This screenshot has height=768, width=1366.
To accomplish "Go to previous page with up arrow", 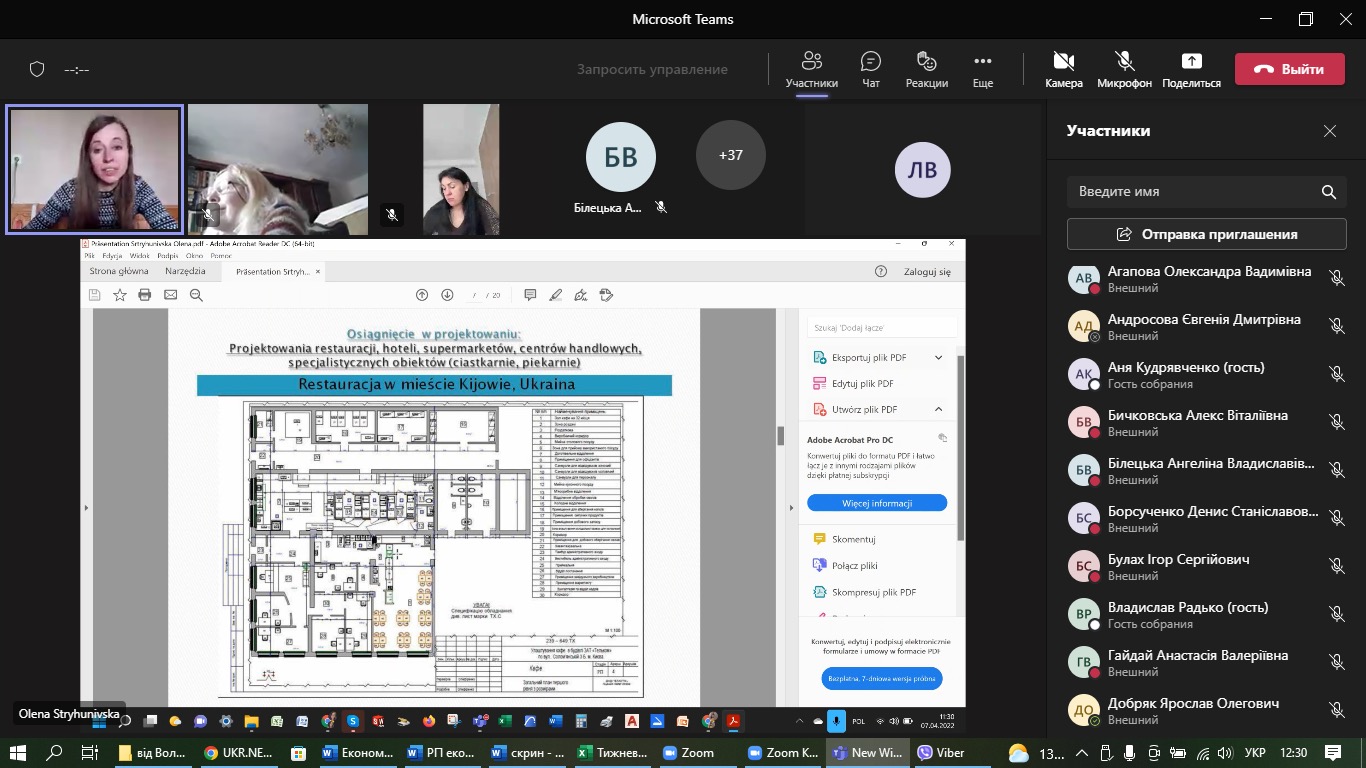I will pos(422,295).
